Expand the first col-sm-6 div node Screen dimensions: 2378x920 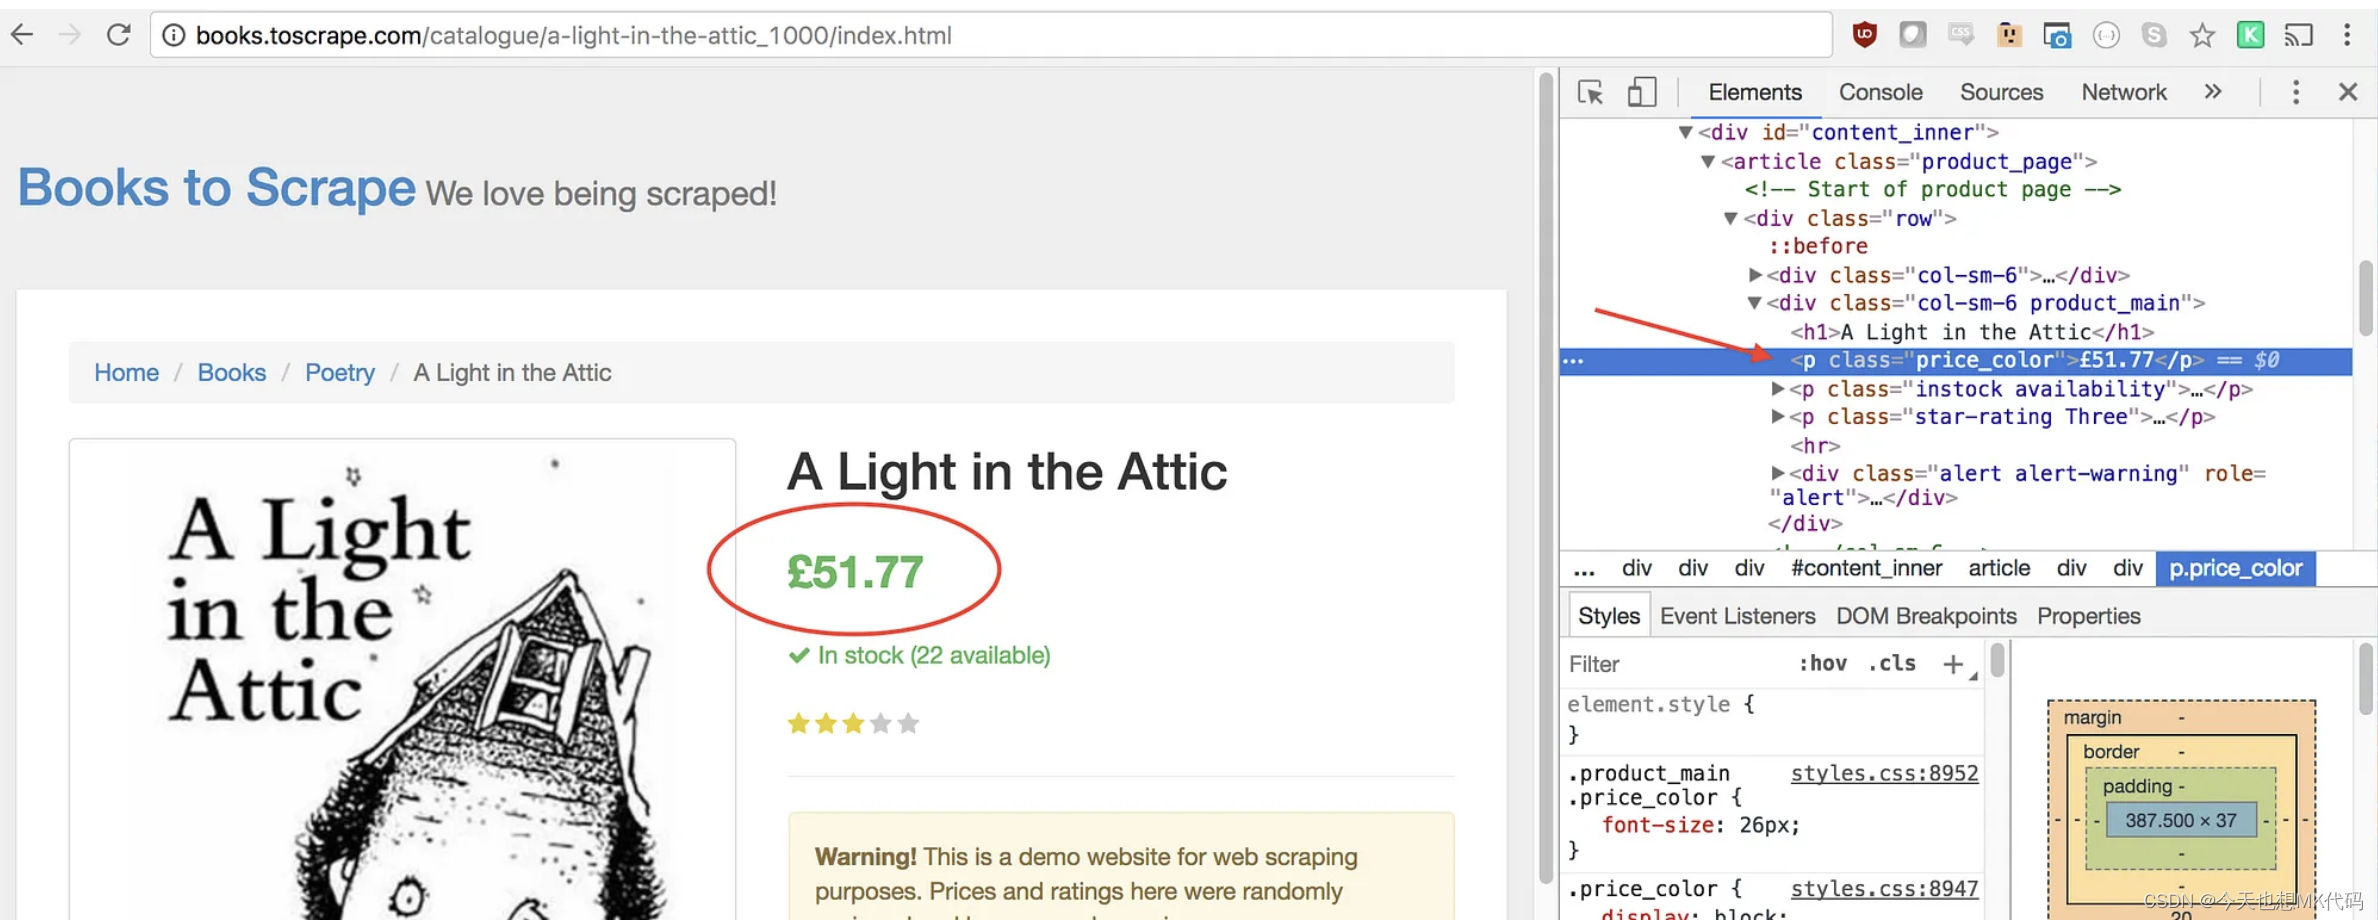click(x=1755, y=274)
